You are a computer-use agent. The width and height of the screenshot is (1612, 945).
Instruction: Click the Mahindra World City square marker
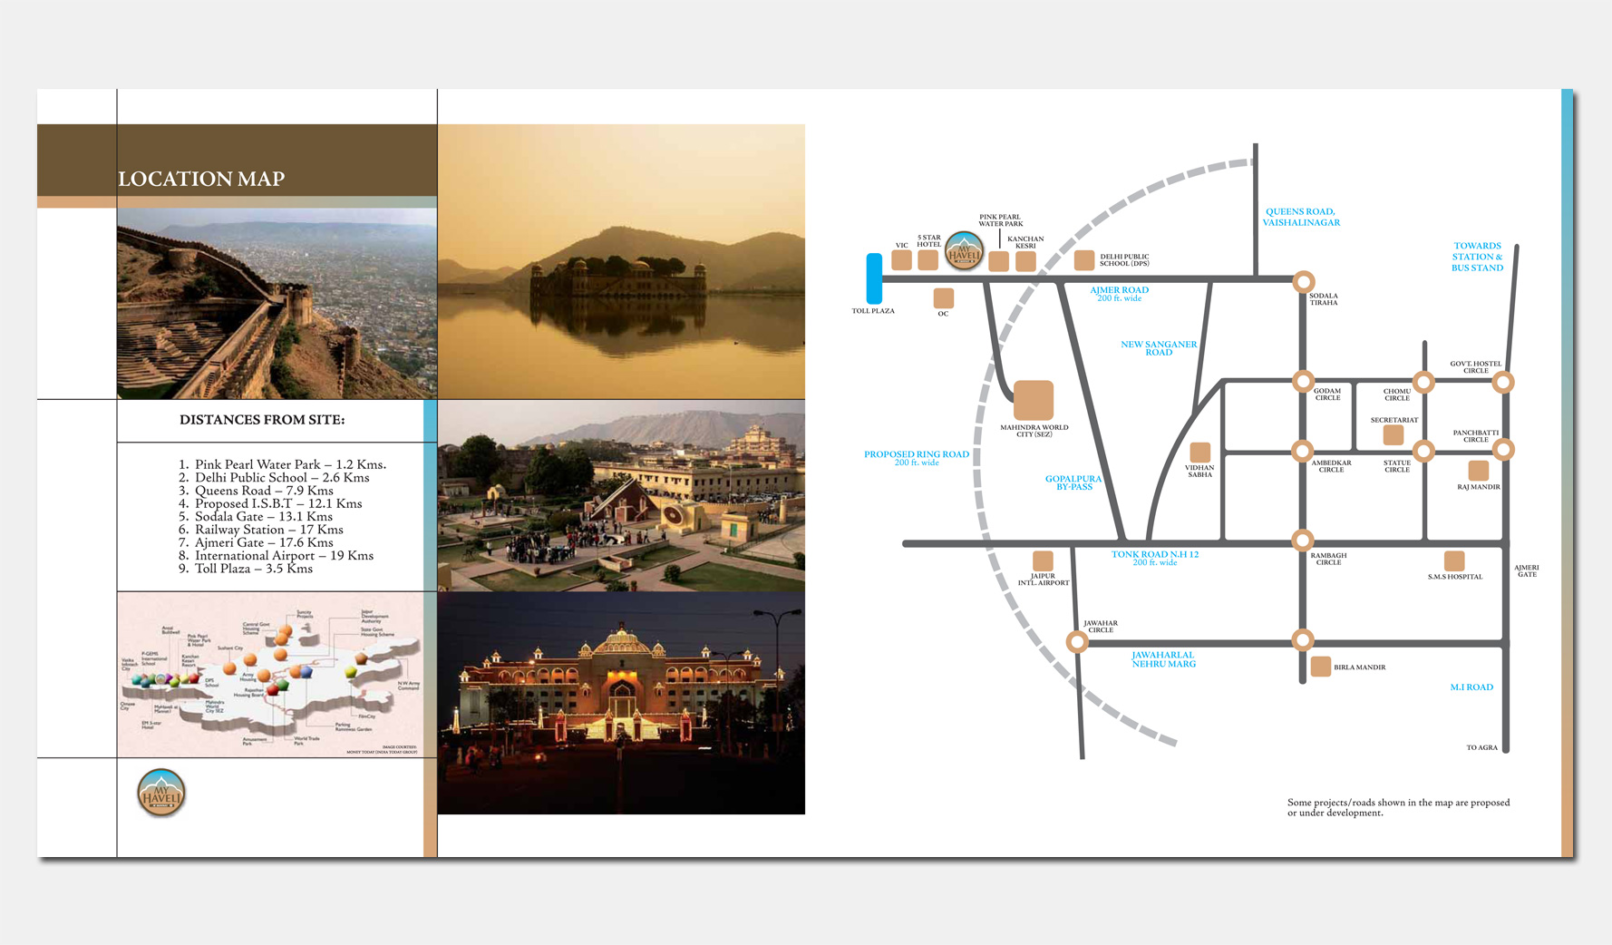click(x=1033, y=400)
